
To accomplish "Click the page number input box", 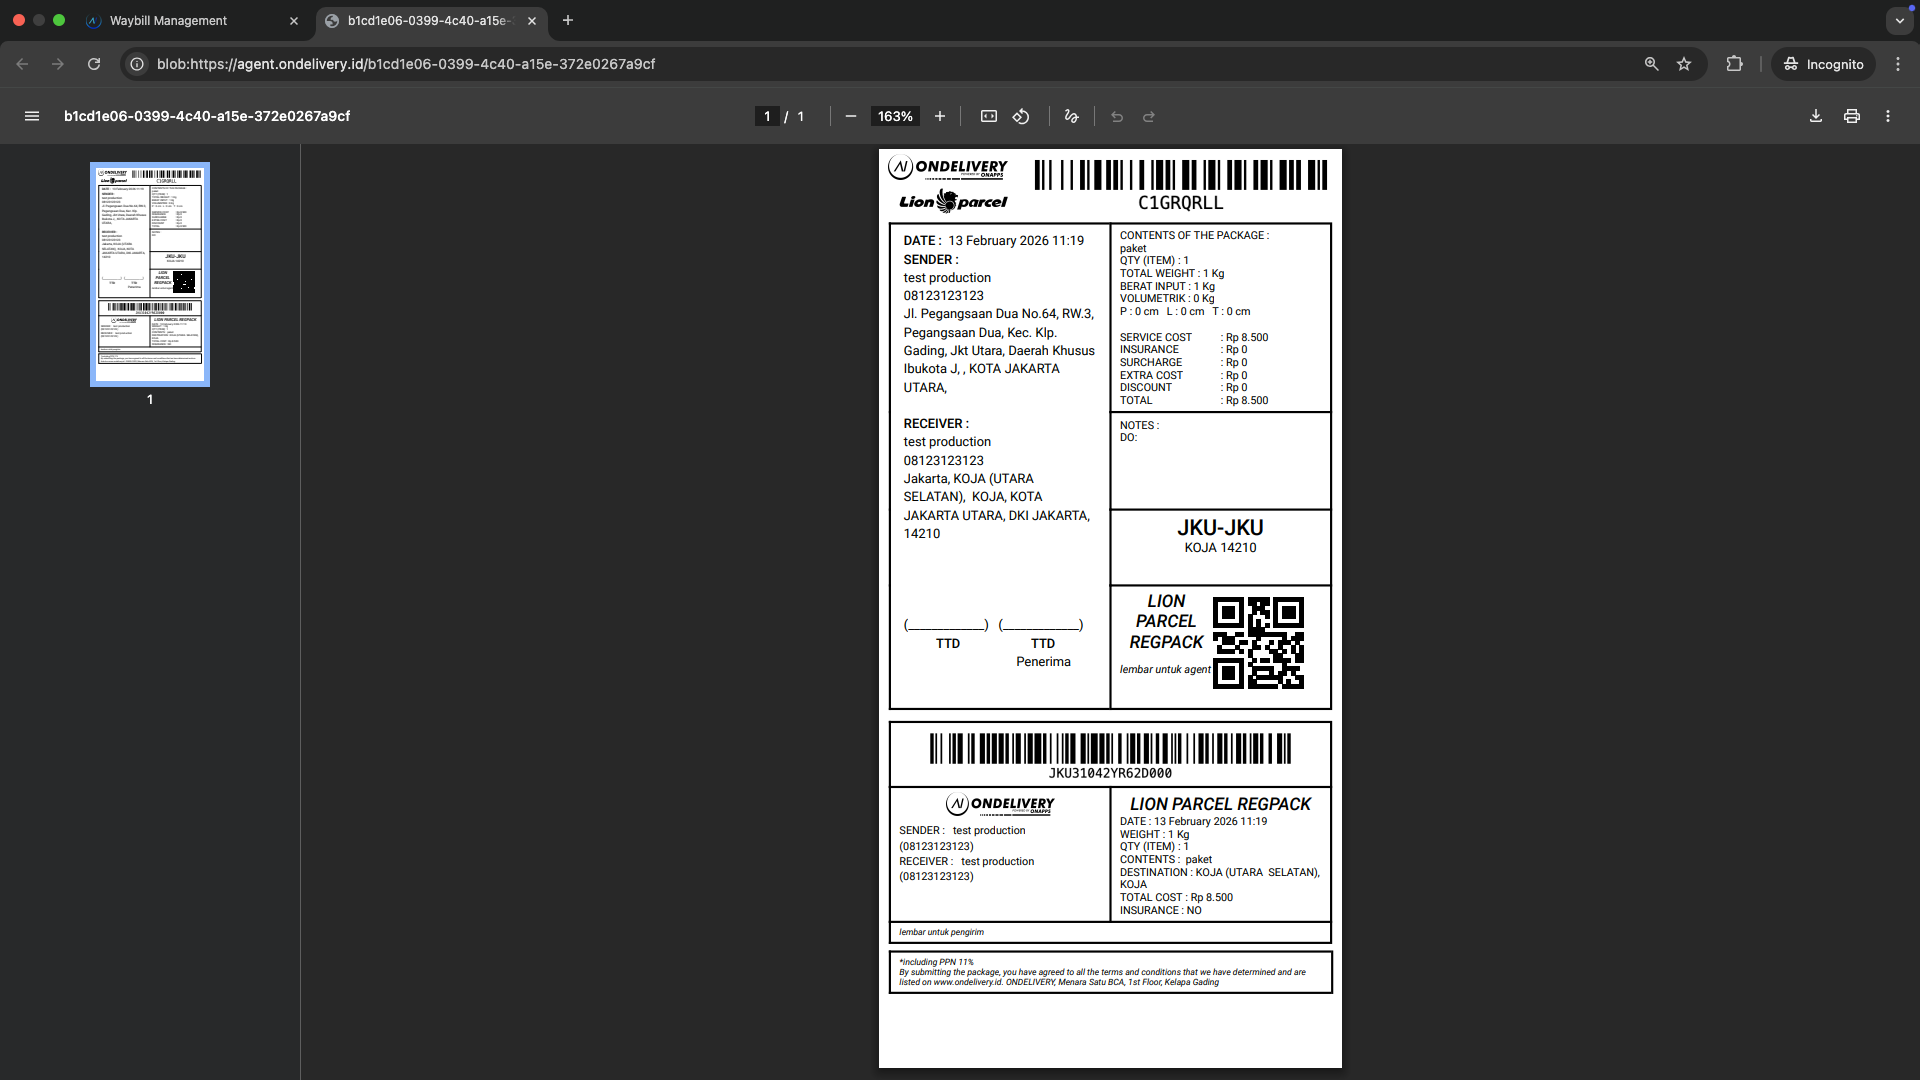I will tap(767, 116).
